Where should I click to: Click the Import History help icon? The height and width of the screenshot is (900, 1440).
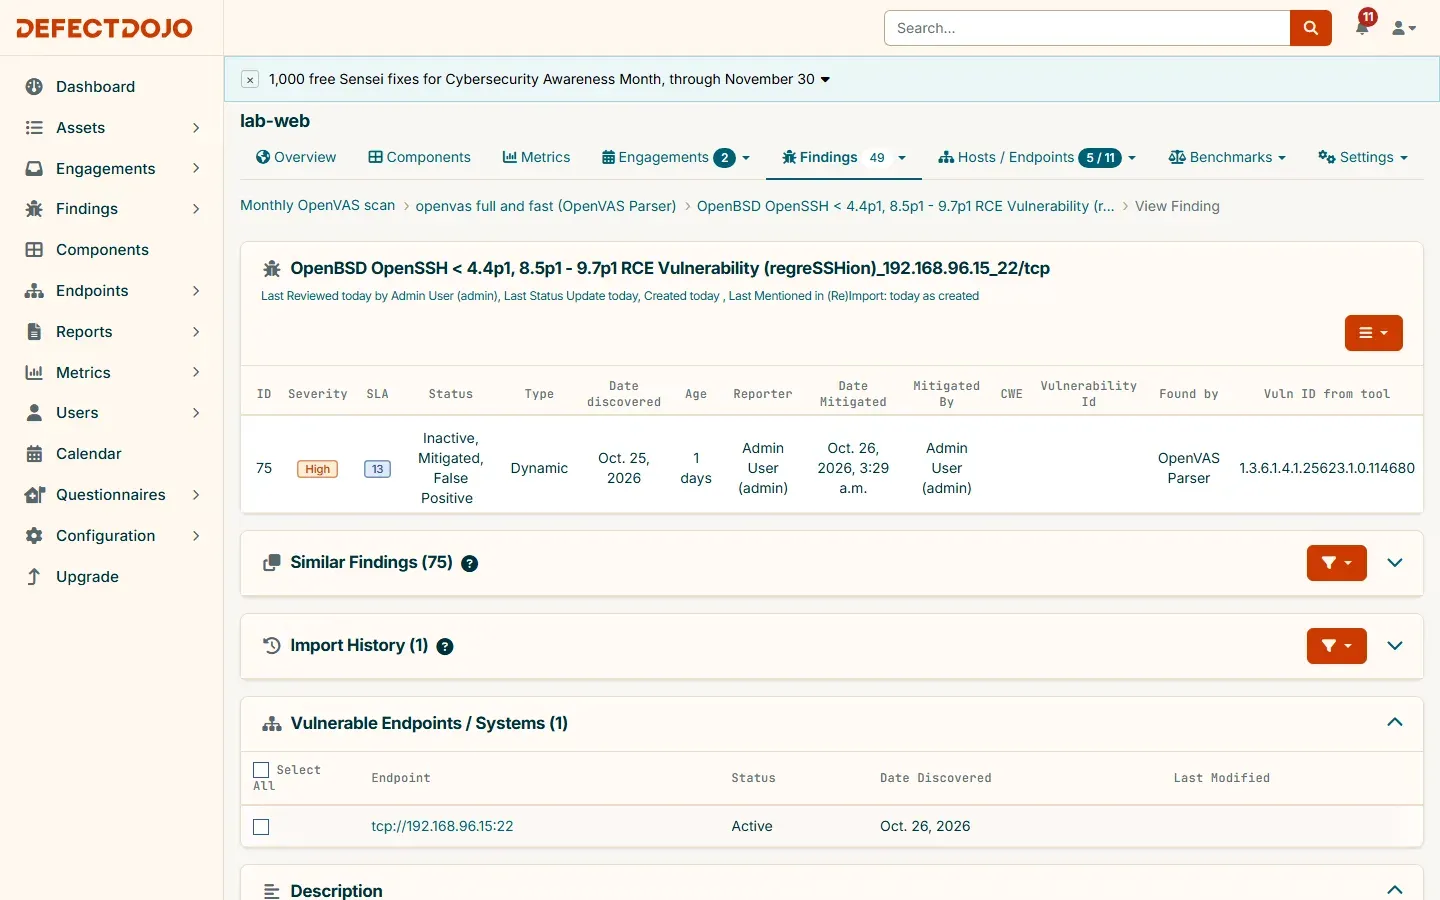click(445, 647)
